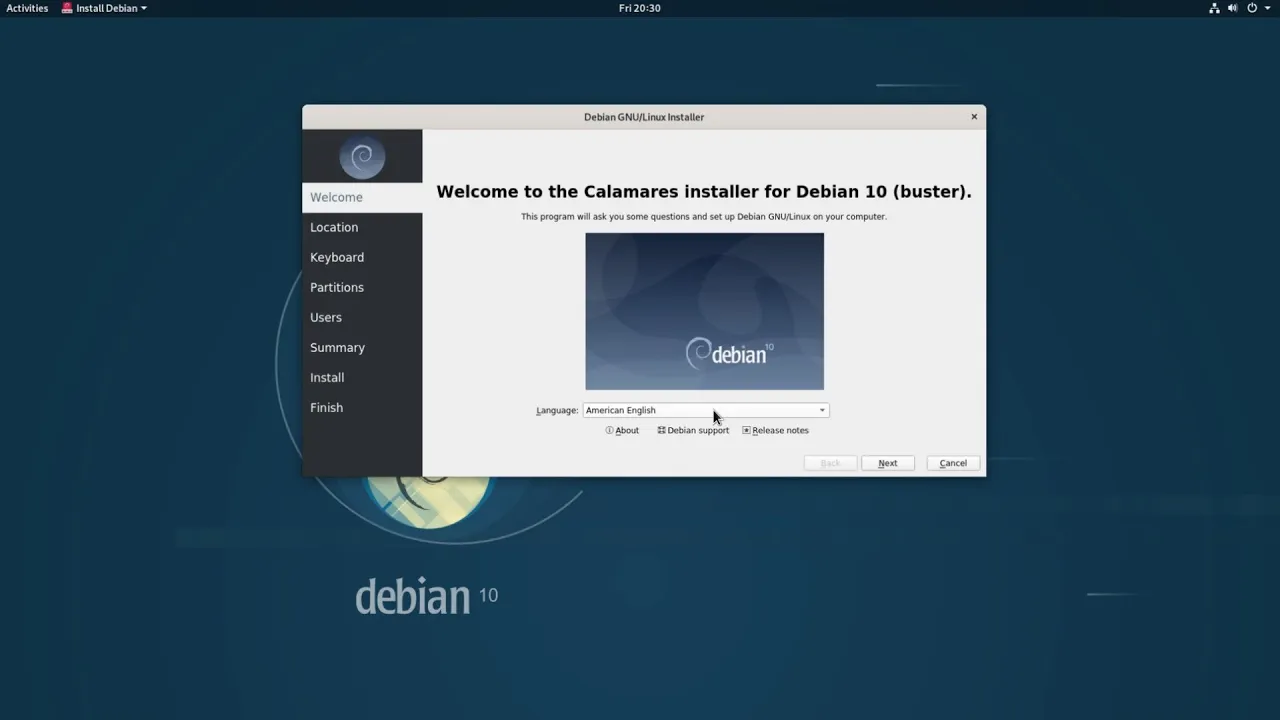The height and width of the screenshot is (720, 1280).
Task: Select the Install step in sidebar
Action: click(x=362, y=377)
